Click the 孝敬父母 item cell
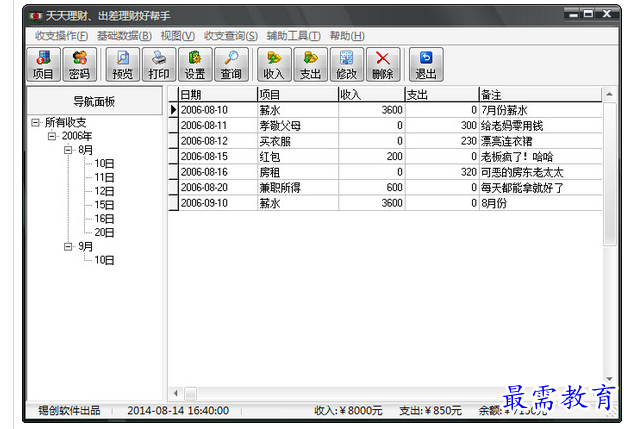Screen dimensions: 624x429 (298, 126)
